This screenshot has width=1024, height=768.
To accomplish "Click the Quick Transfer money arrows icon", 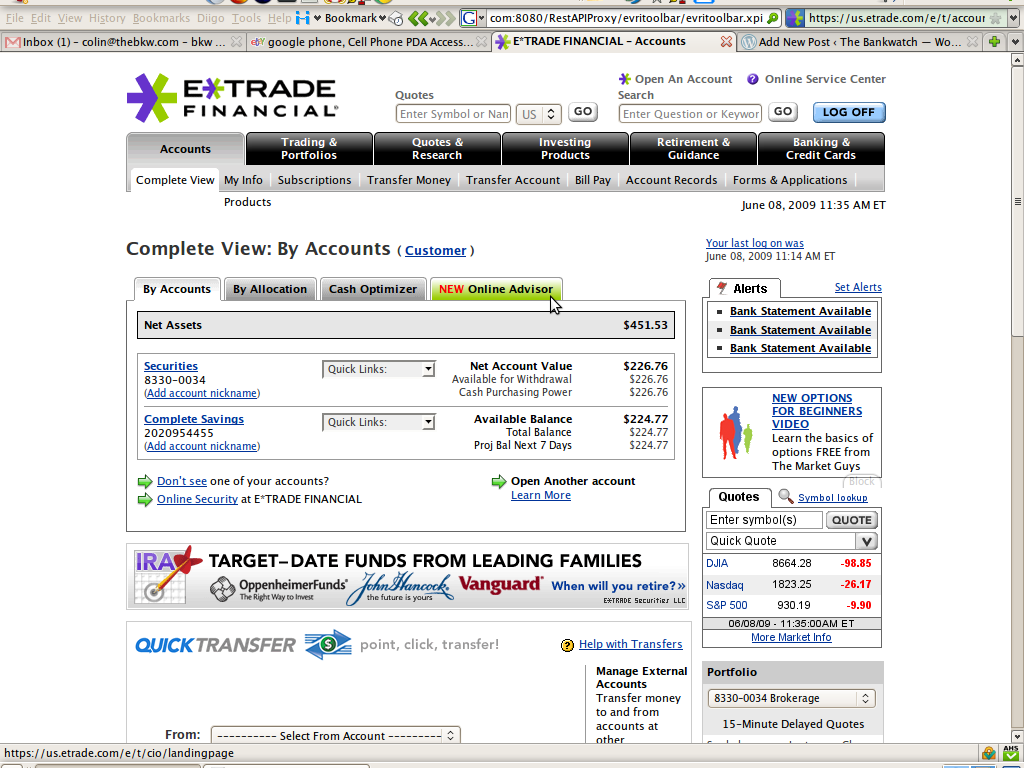I will [328, 645].
